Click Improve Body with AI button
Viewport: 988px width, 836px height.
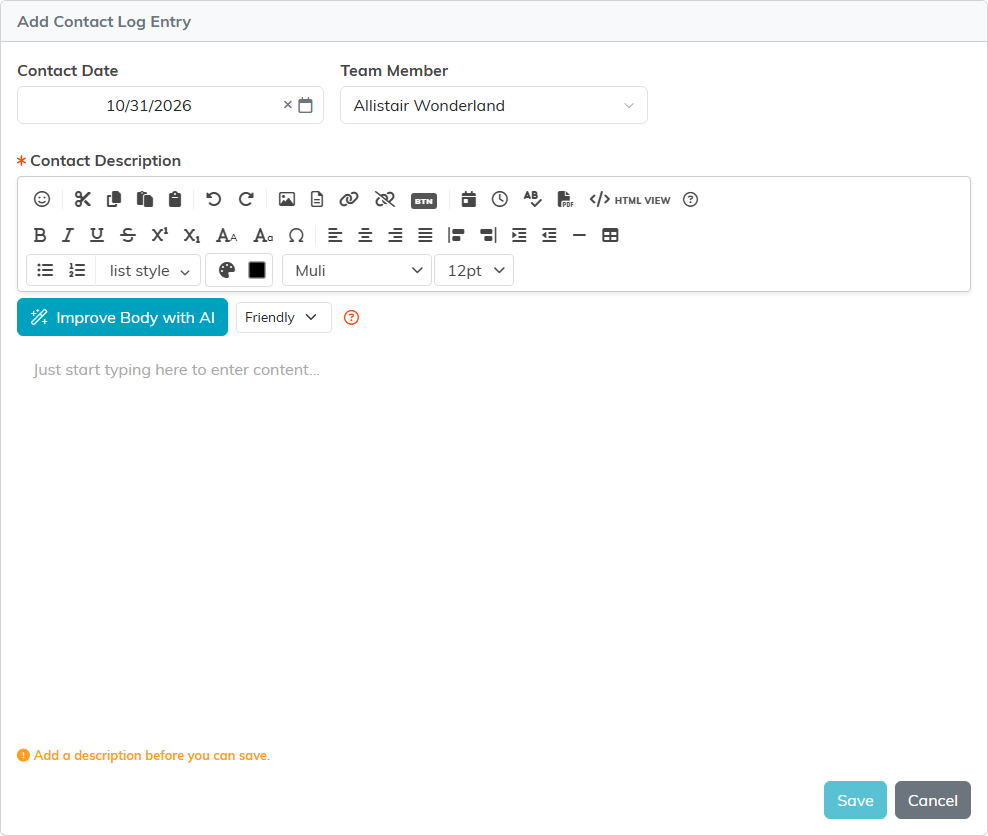pos(122,317)
